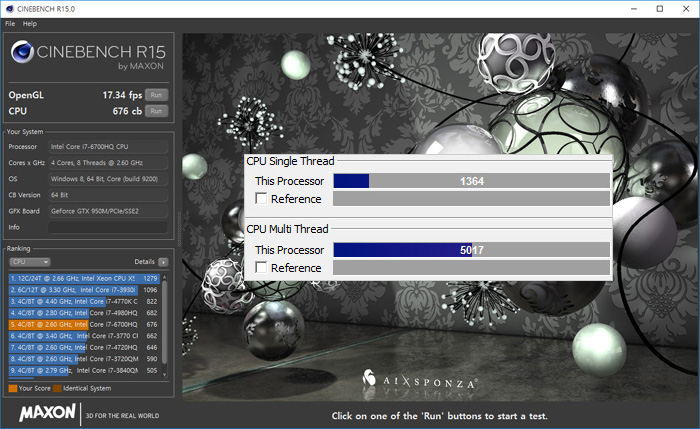Click the MAXON logo at bottom left
This screenshot has height=429, width=700.
point(47,413)
